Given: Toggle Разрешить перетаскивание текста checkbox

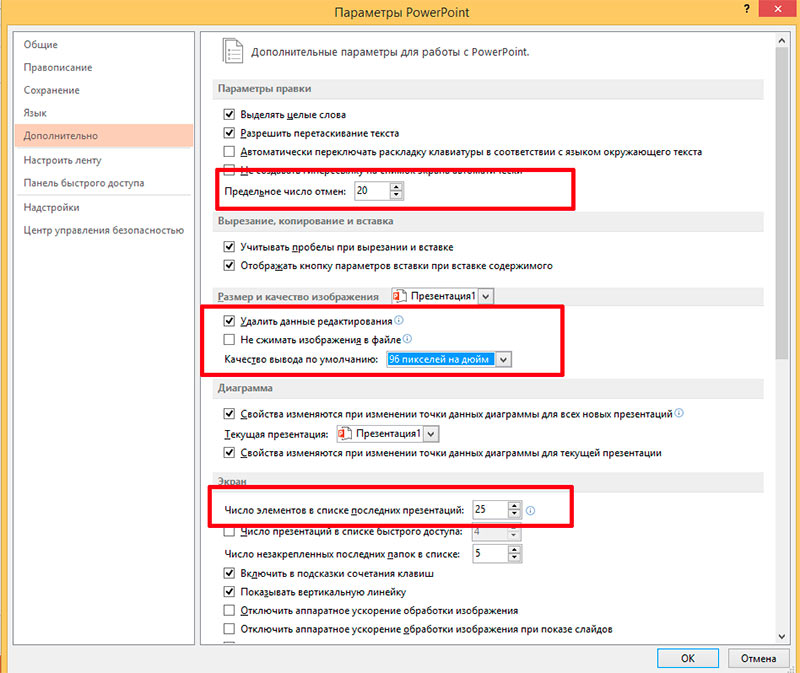Looking at the screenshot, I should pos(229,133).
